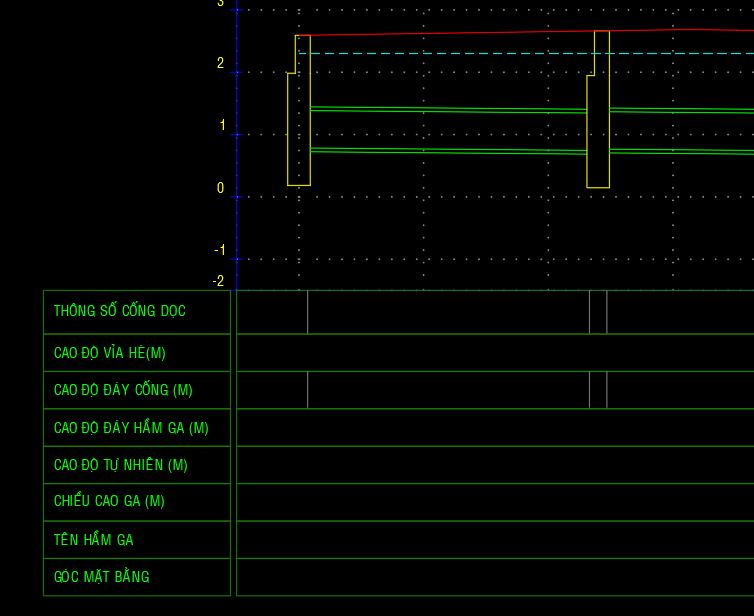Screen dimensions: 754x616
Task: Select the blue vertical elevation axis
Action: (x=237, y=144)
